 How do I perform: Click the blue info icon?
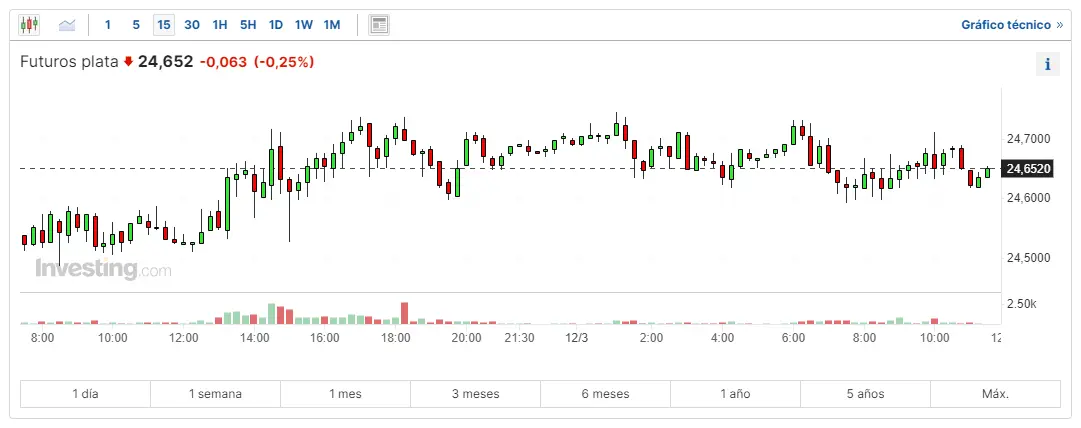(x=1048, y=64)
